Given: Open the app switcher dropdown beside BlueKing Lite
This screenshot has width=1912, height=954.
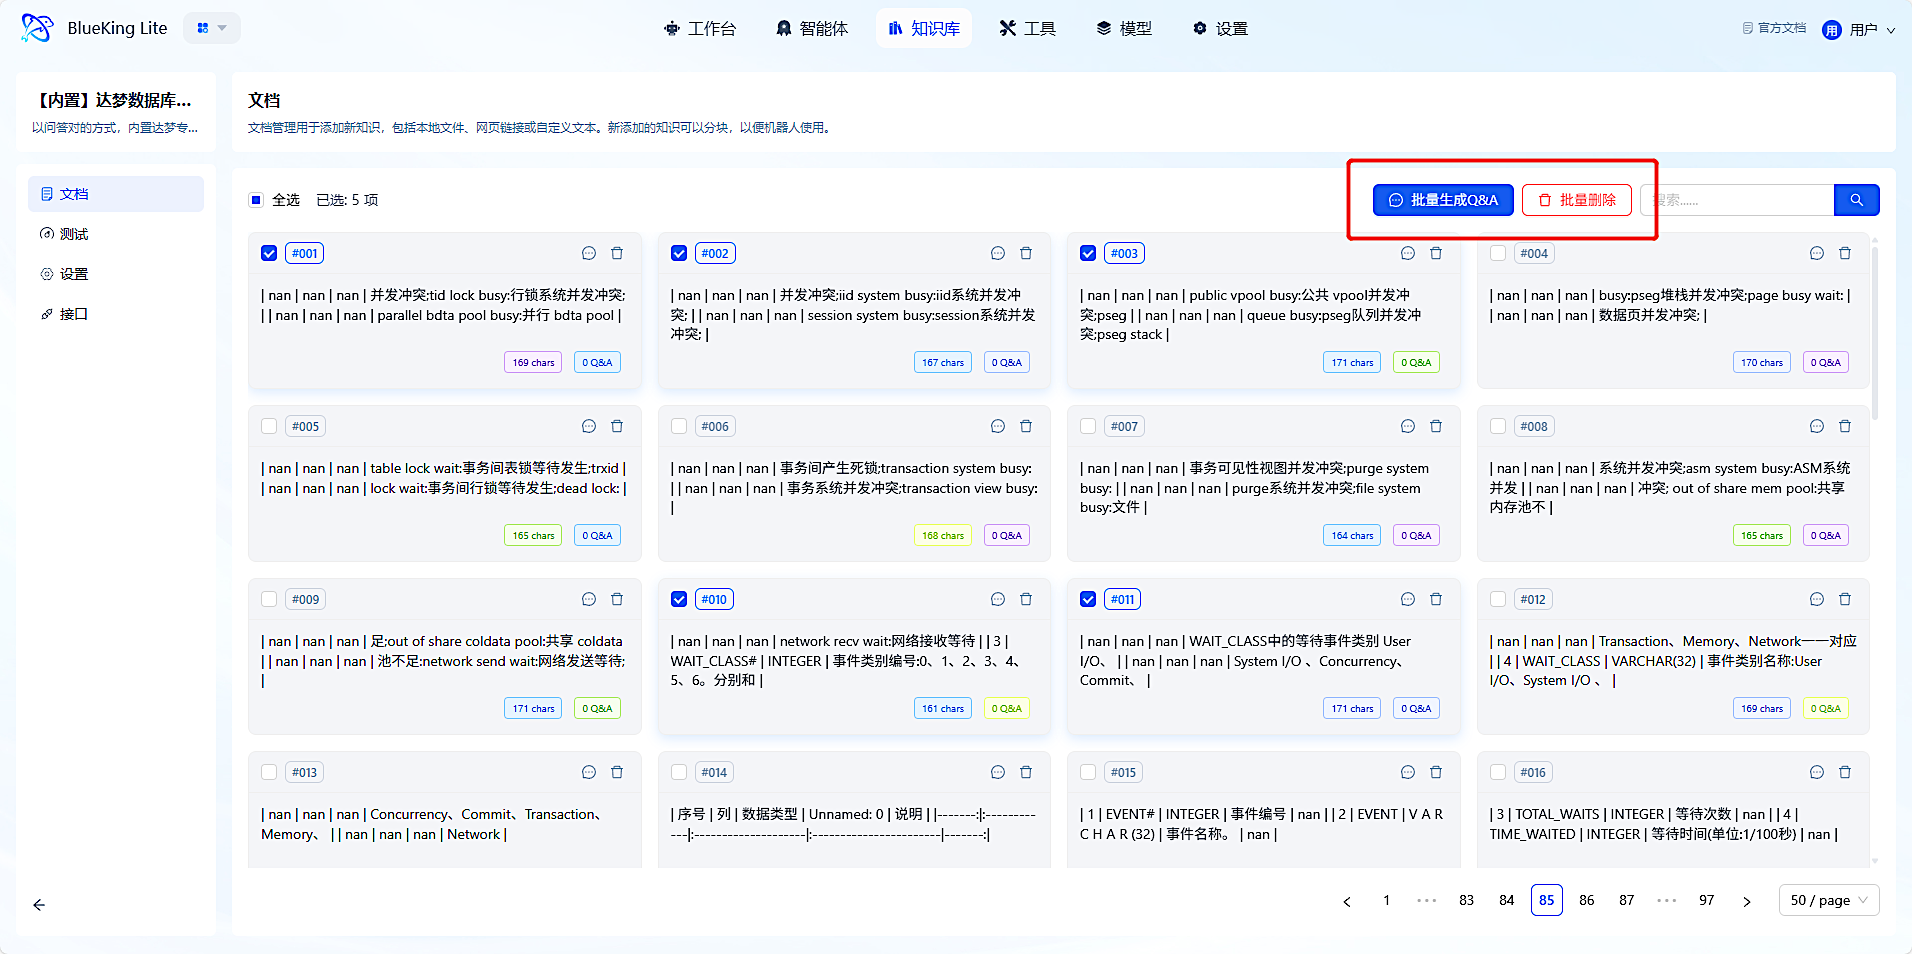Looking at the screenshot, I should pyautogui.click(x=212, y=28).
